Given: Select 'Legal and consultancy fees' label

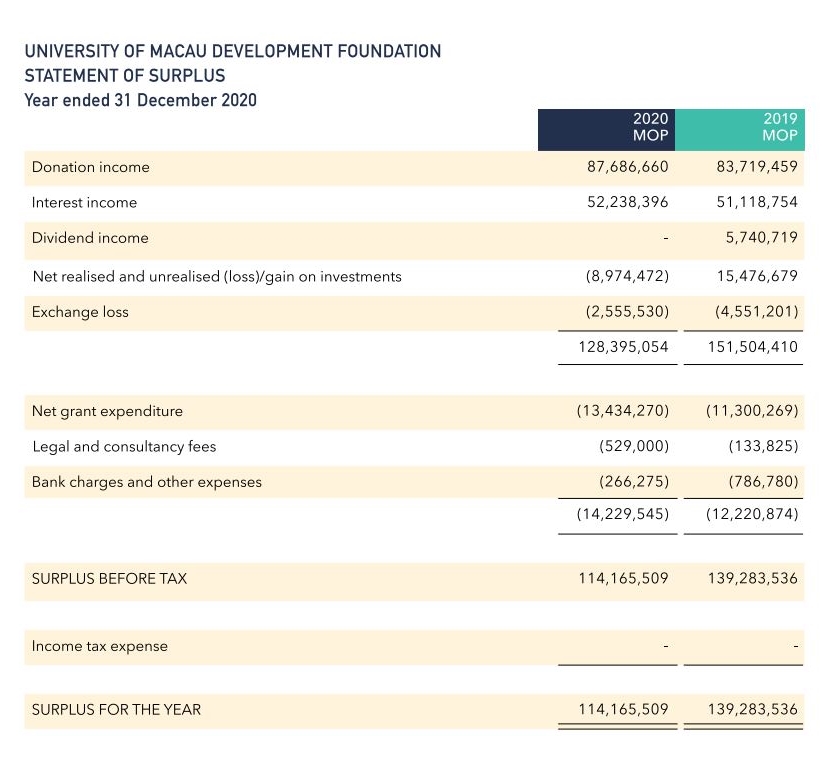Looking at the screenshot, I should click(x=124, y=446).
